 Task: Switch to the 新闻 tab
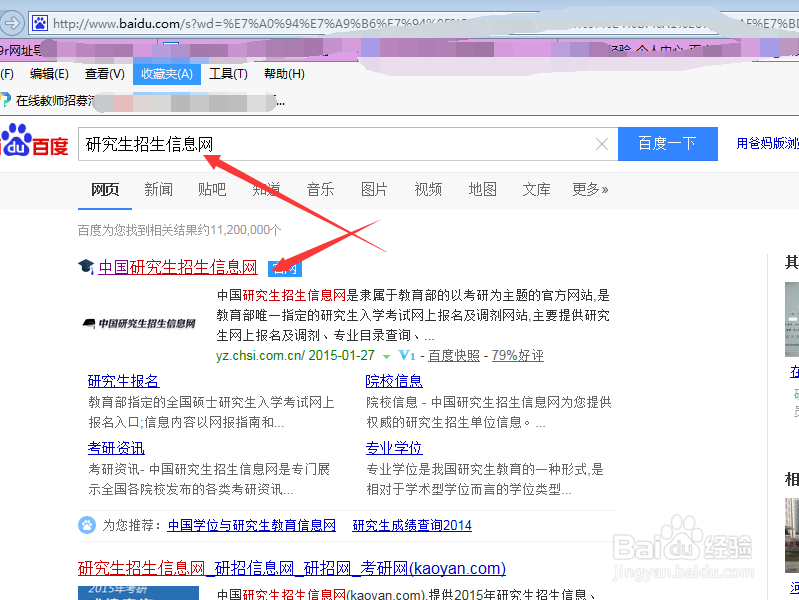(x=158, y=190)
